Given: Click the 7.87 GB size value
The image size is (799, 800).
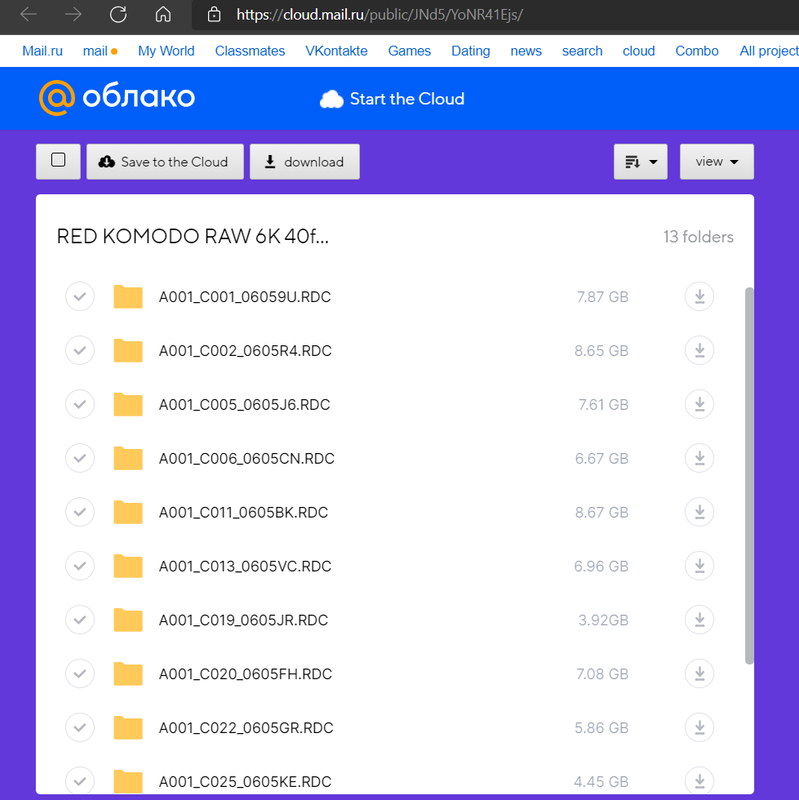Looking at the screenshot, I should pyautogui.click(x=602, y=297).
